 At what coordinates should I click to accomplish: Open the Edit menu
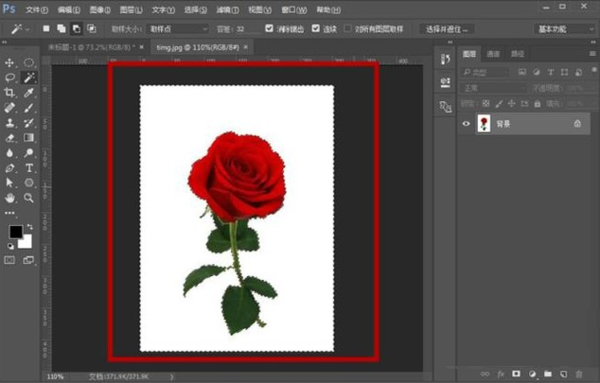tap(68, 10)
